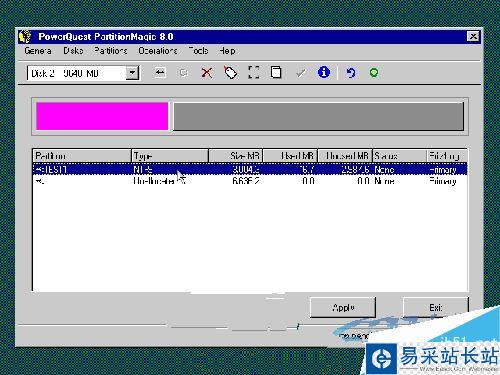Open the General menu
The width and height of the screenshot is (500, 375).
[38, 51]
